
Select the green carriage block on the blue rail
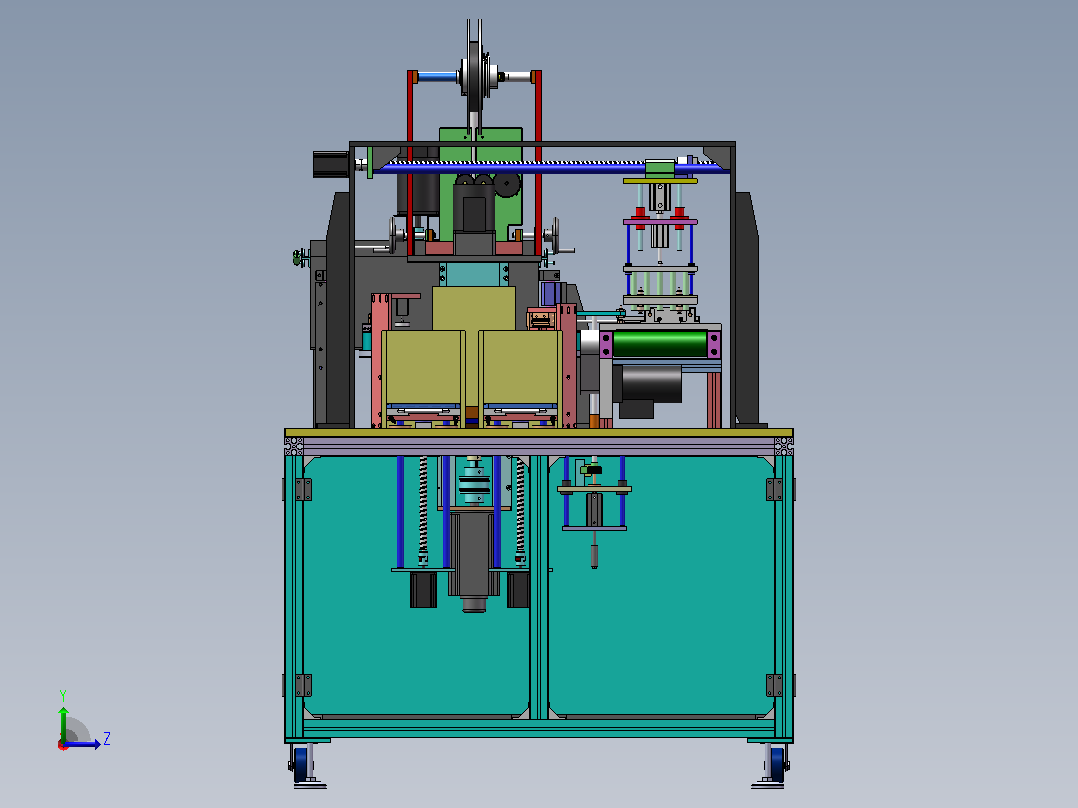[x=659, y=167]
